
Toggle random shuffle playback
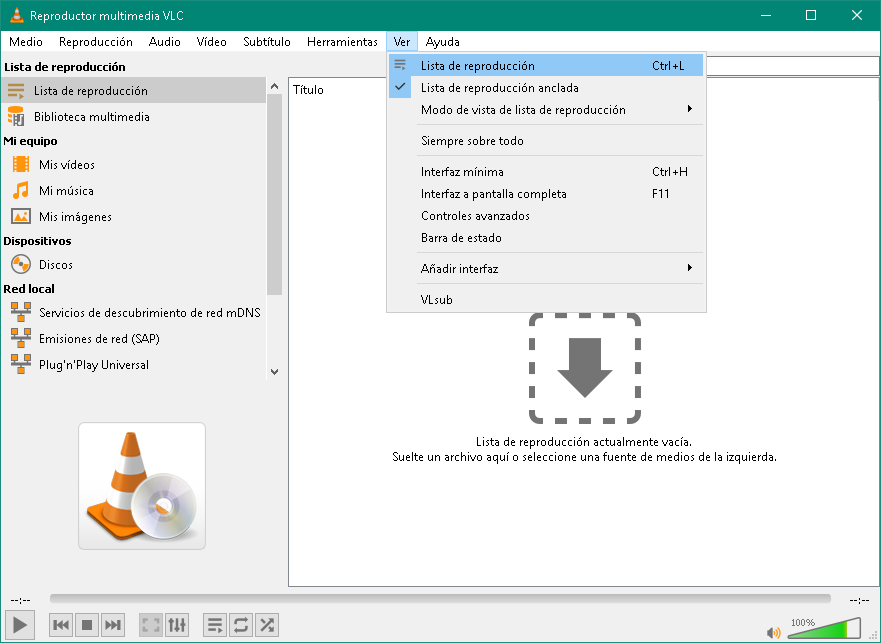click(x=266, y=624)
